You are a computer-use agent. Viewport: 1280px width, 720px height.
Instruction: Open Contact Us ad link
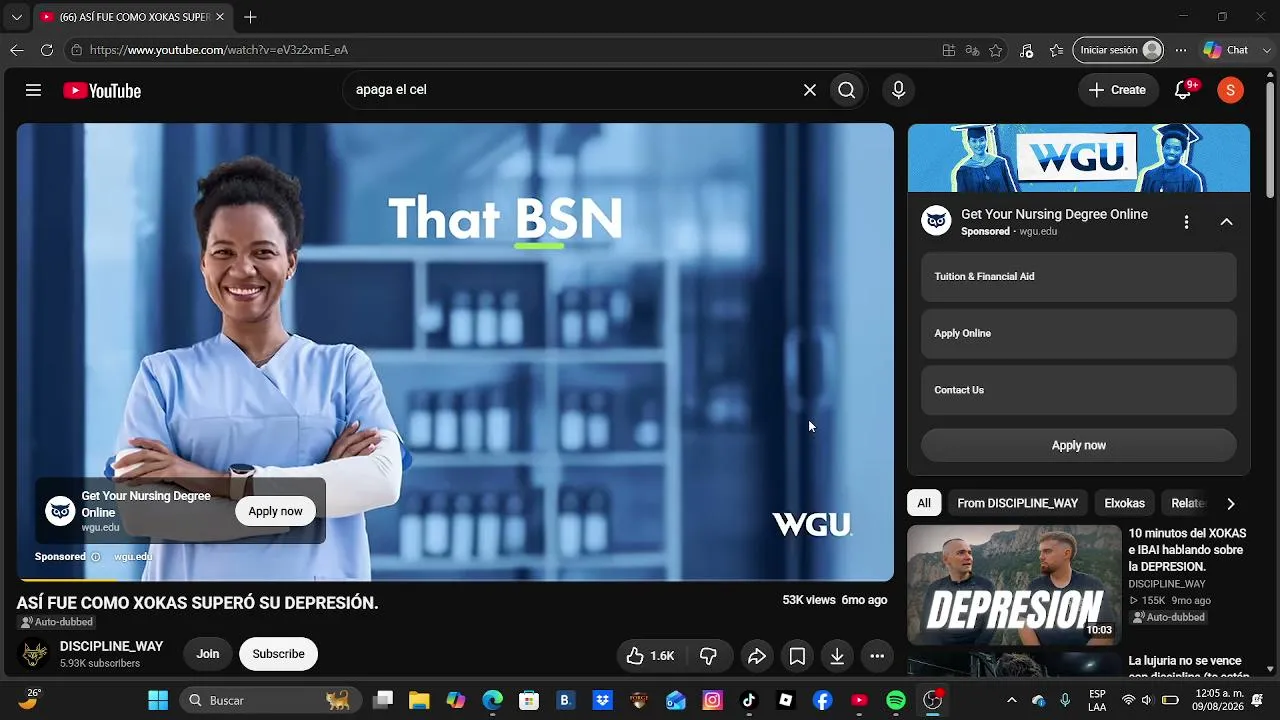click(1078, 390)
